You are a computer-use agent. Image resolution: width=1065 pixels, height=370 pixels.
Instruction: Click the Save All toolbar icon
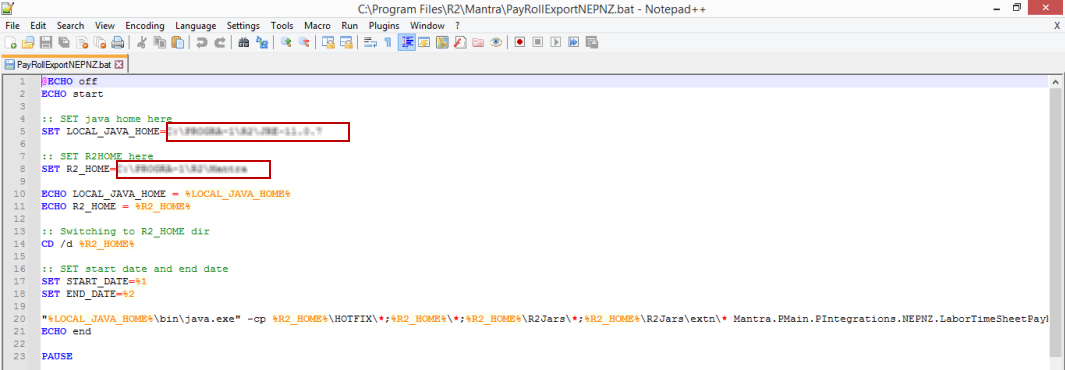pyautogui.click(x=64, y=43)
